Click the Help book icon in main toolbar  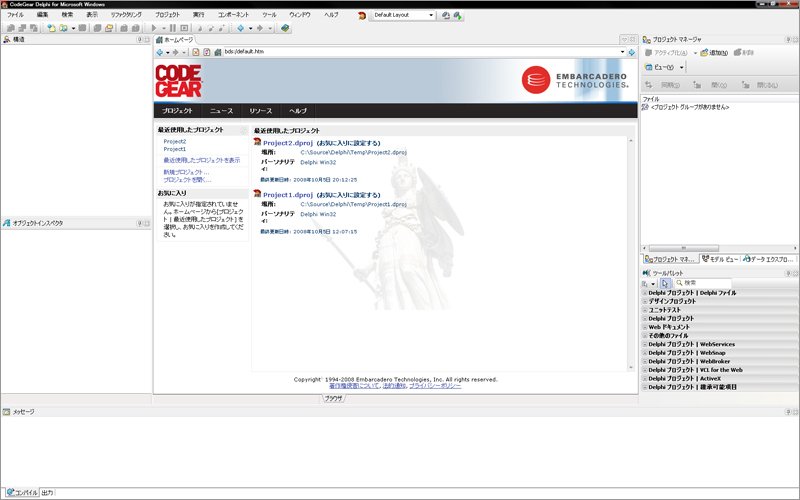(285, 28)
